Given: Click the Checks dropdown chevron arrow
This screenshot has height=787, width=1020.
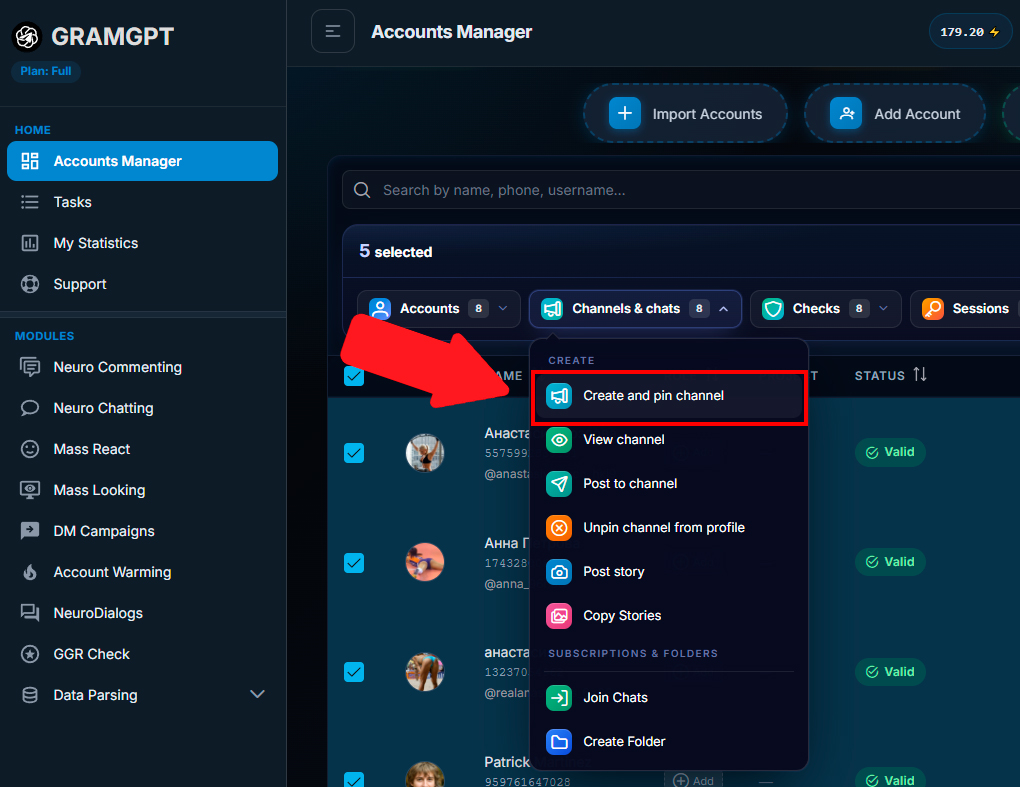Looking at the screenshot, I should click(x=883, y=308).
